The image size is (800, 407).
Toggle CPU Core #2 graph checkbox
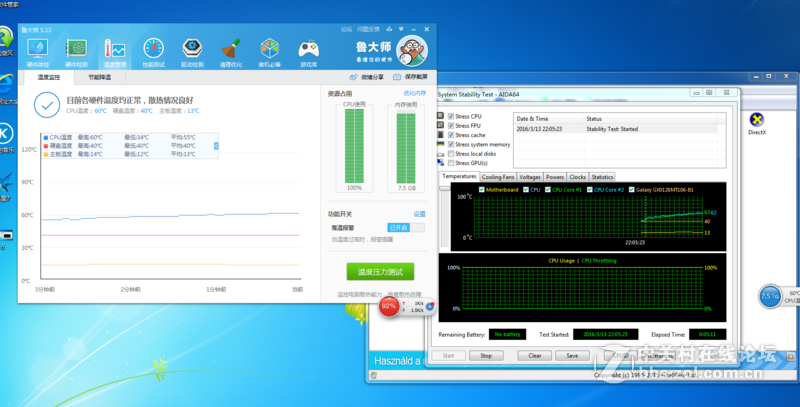point(590,190)
